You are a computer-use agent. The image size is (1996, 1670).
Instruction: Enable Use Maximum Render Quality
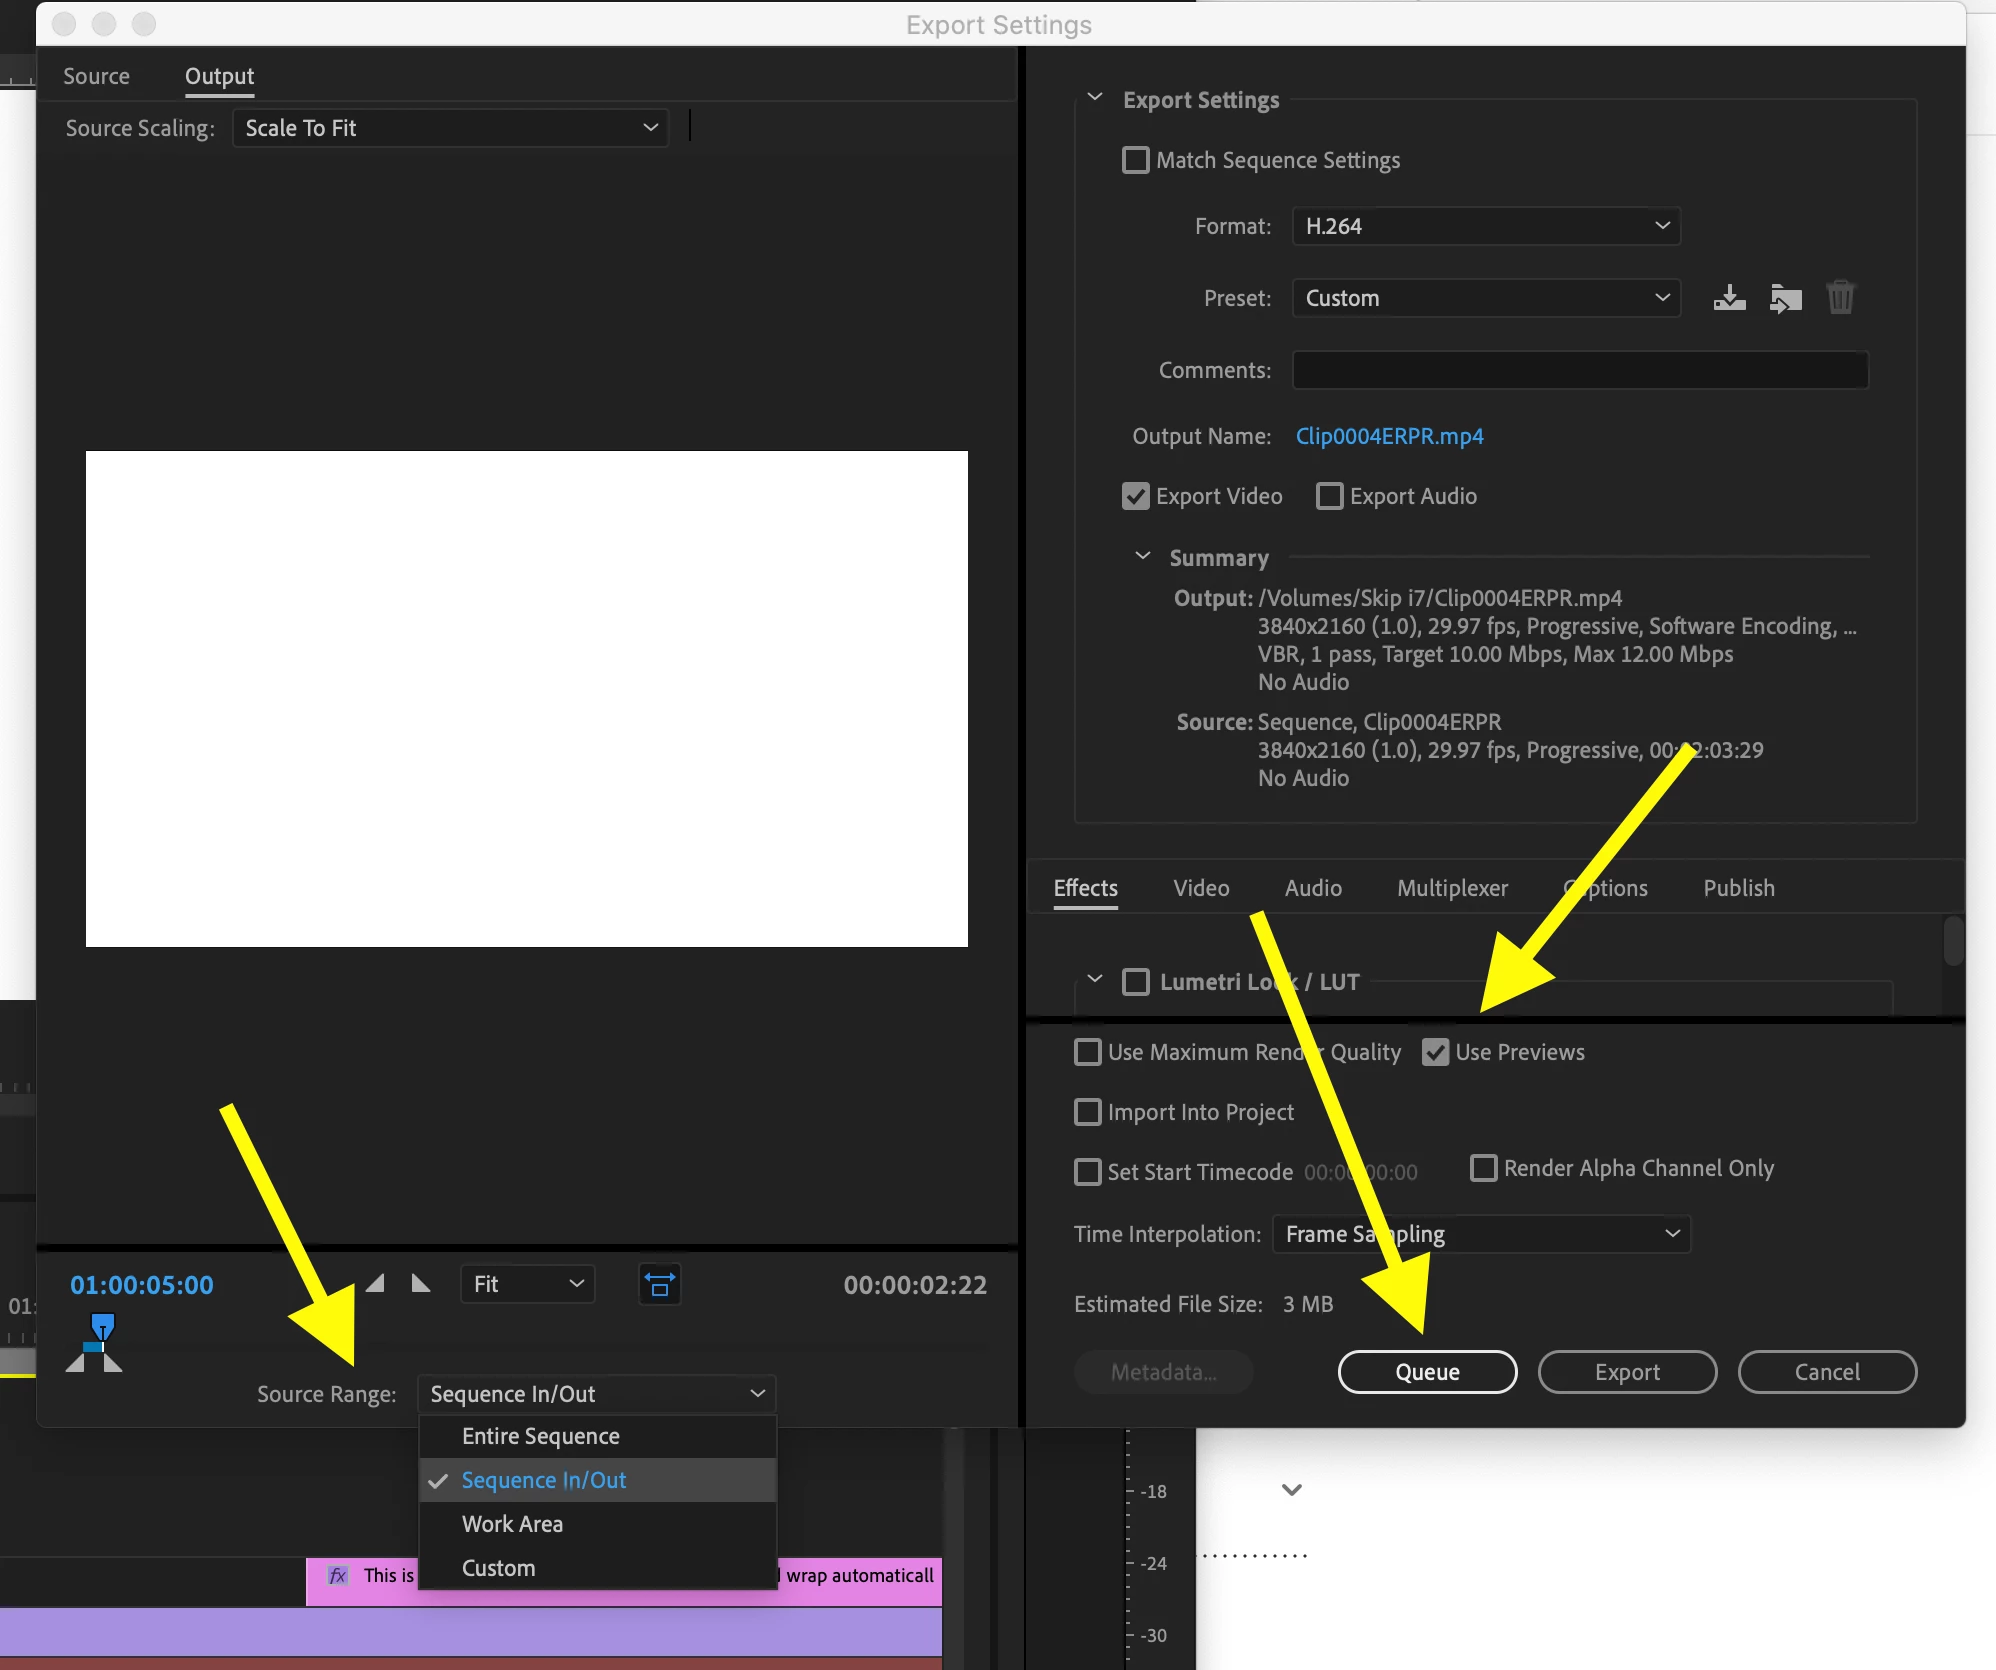coord(1087,1052)
